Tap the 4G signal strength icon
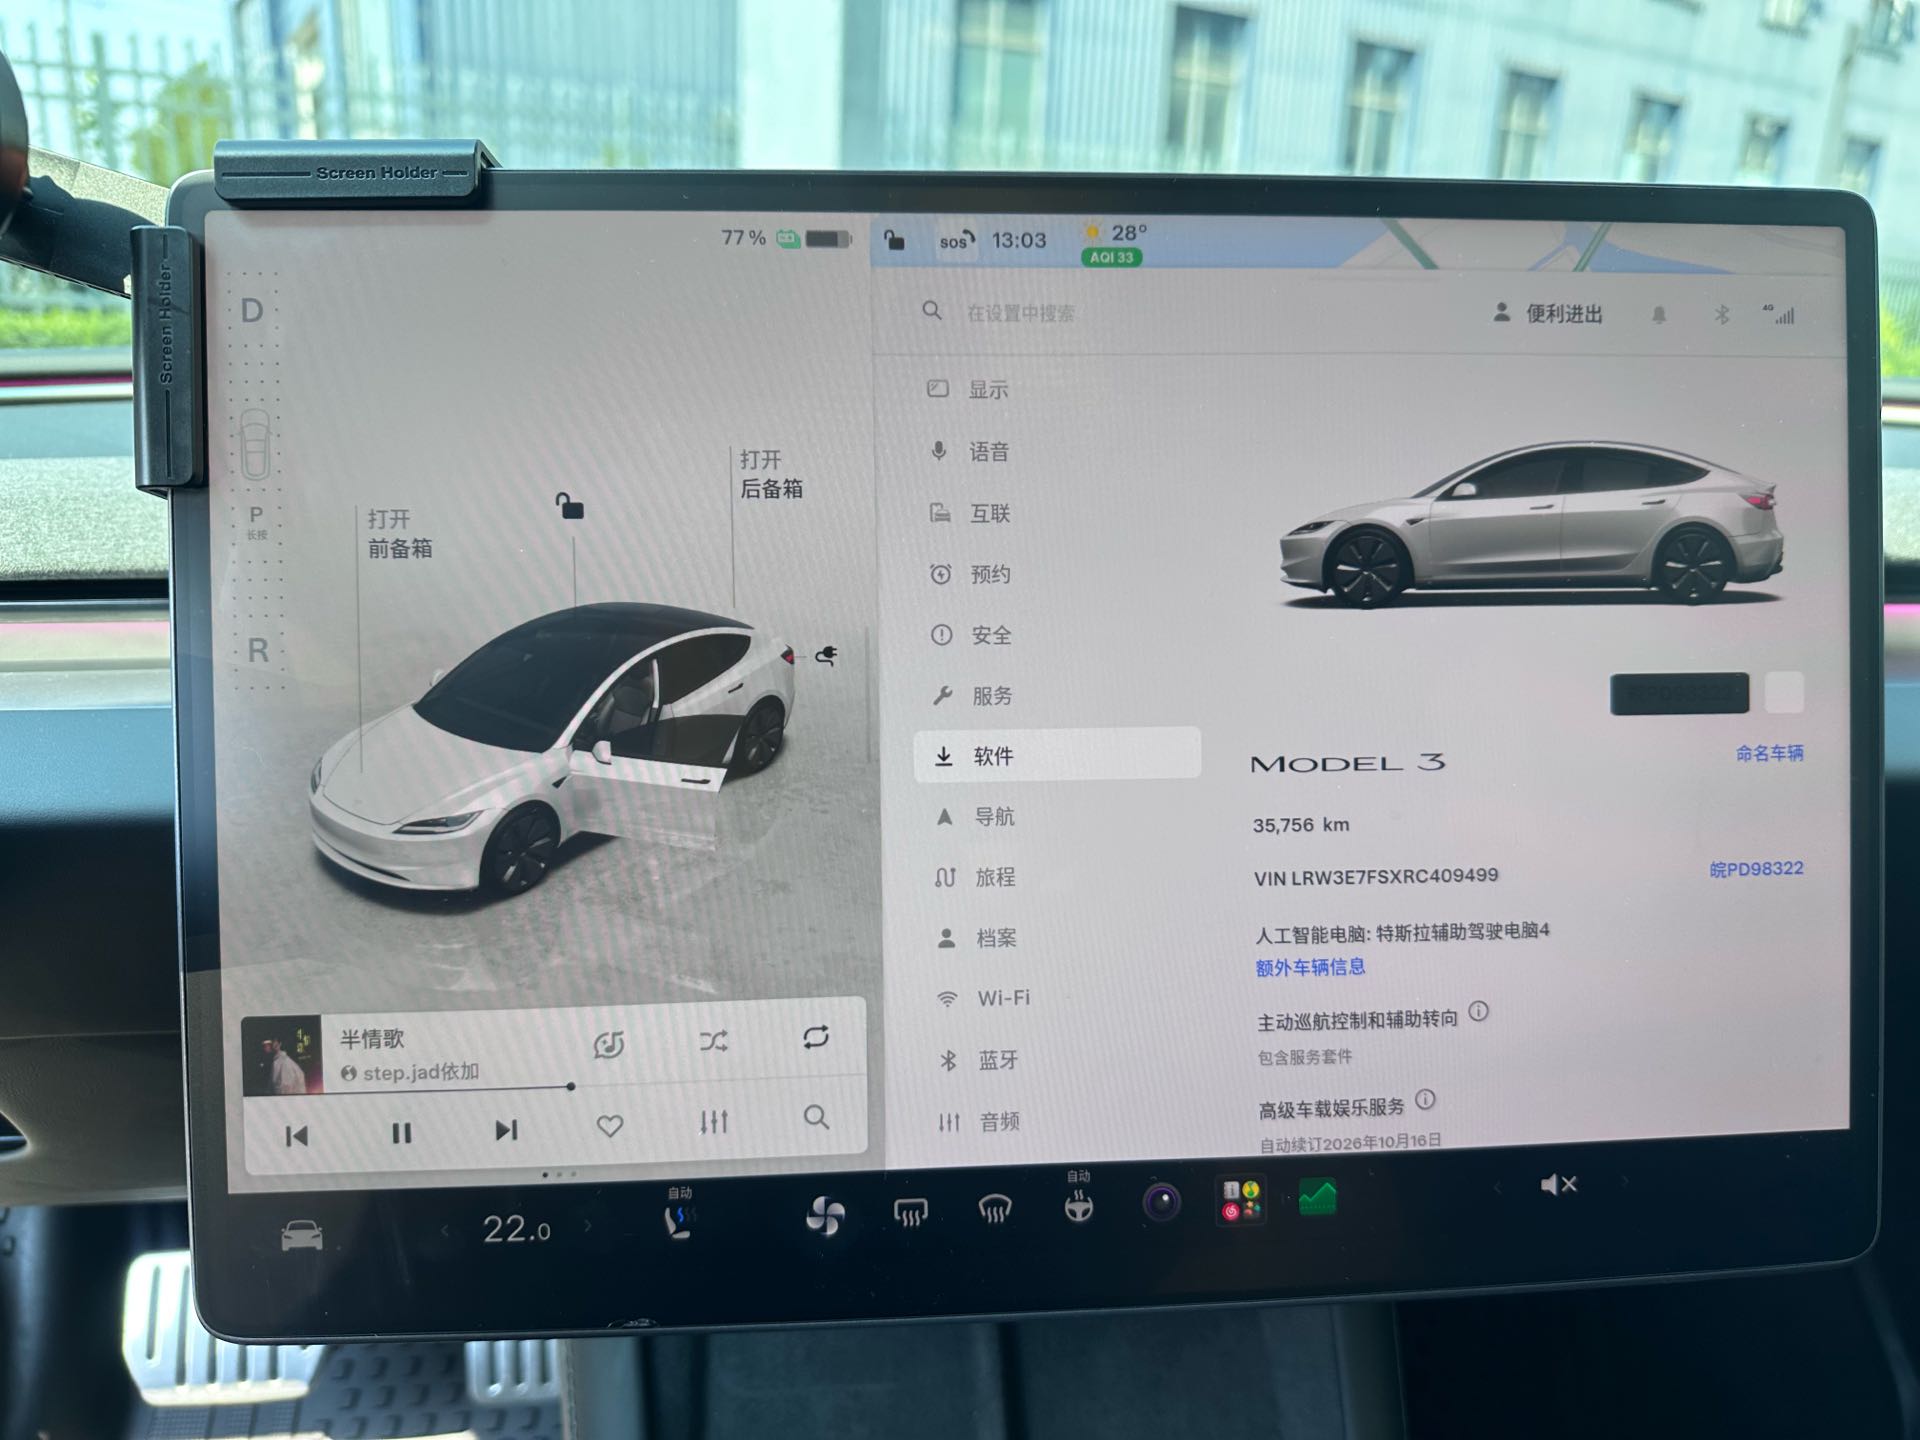This screenshot has width=1920, height=1440. tap(1779, 314)
